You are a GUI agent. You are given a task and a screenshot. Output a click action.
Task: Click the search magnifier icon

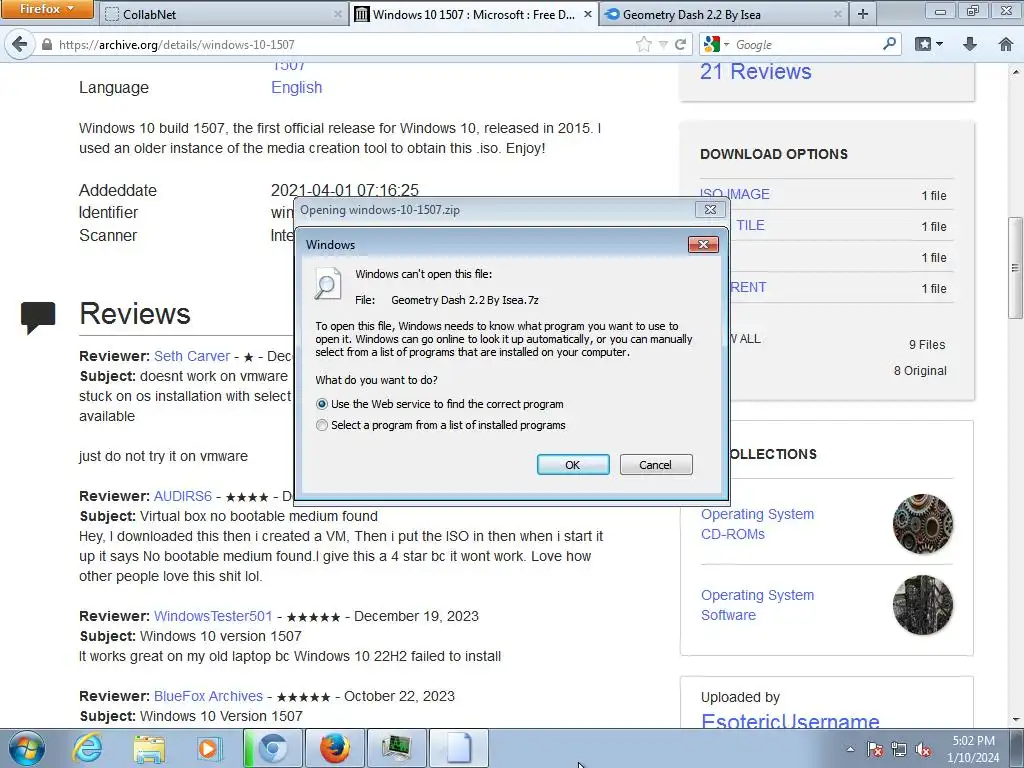click(889, 44)
